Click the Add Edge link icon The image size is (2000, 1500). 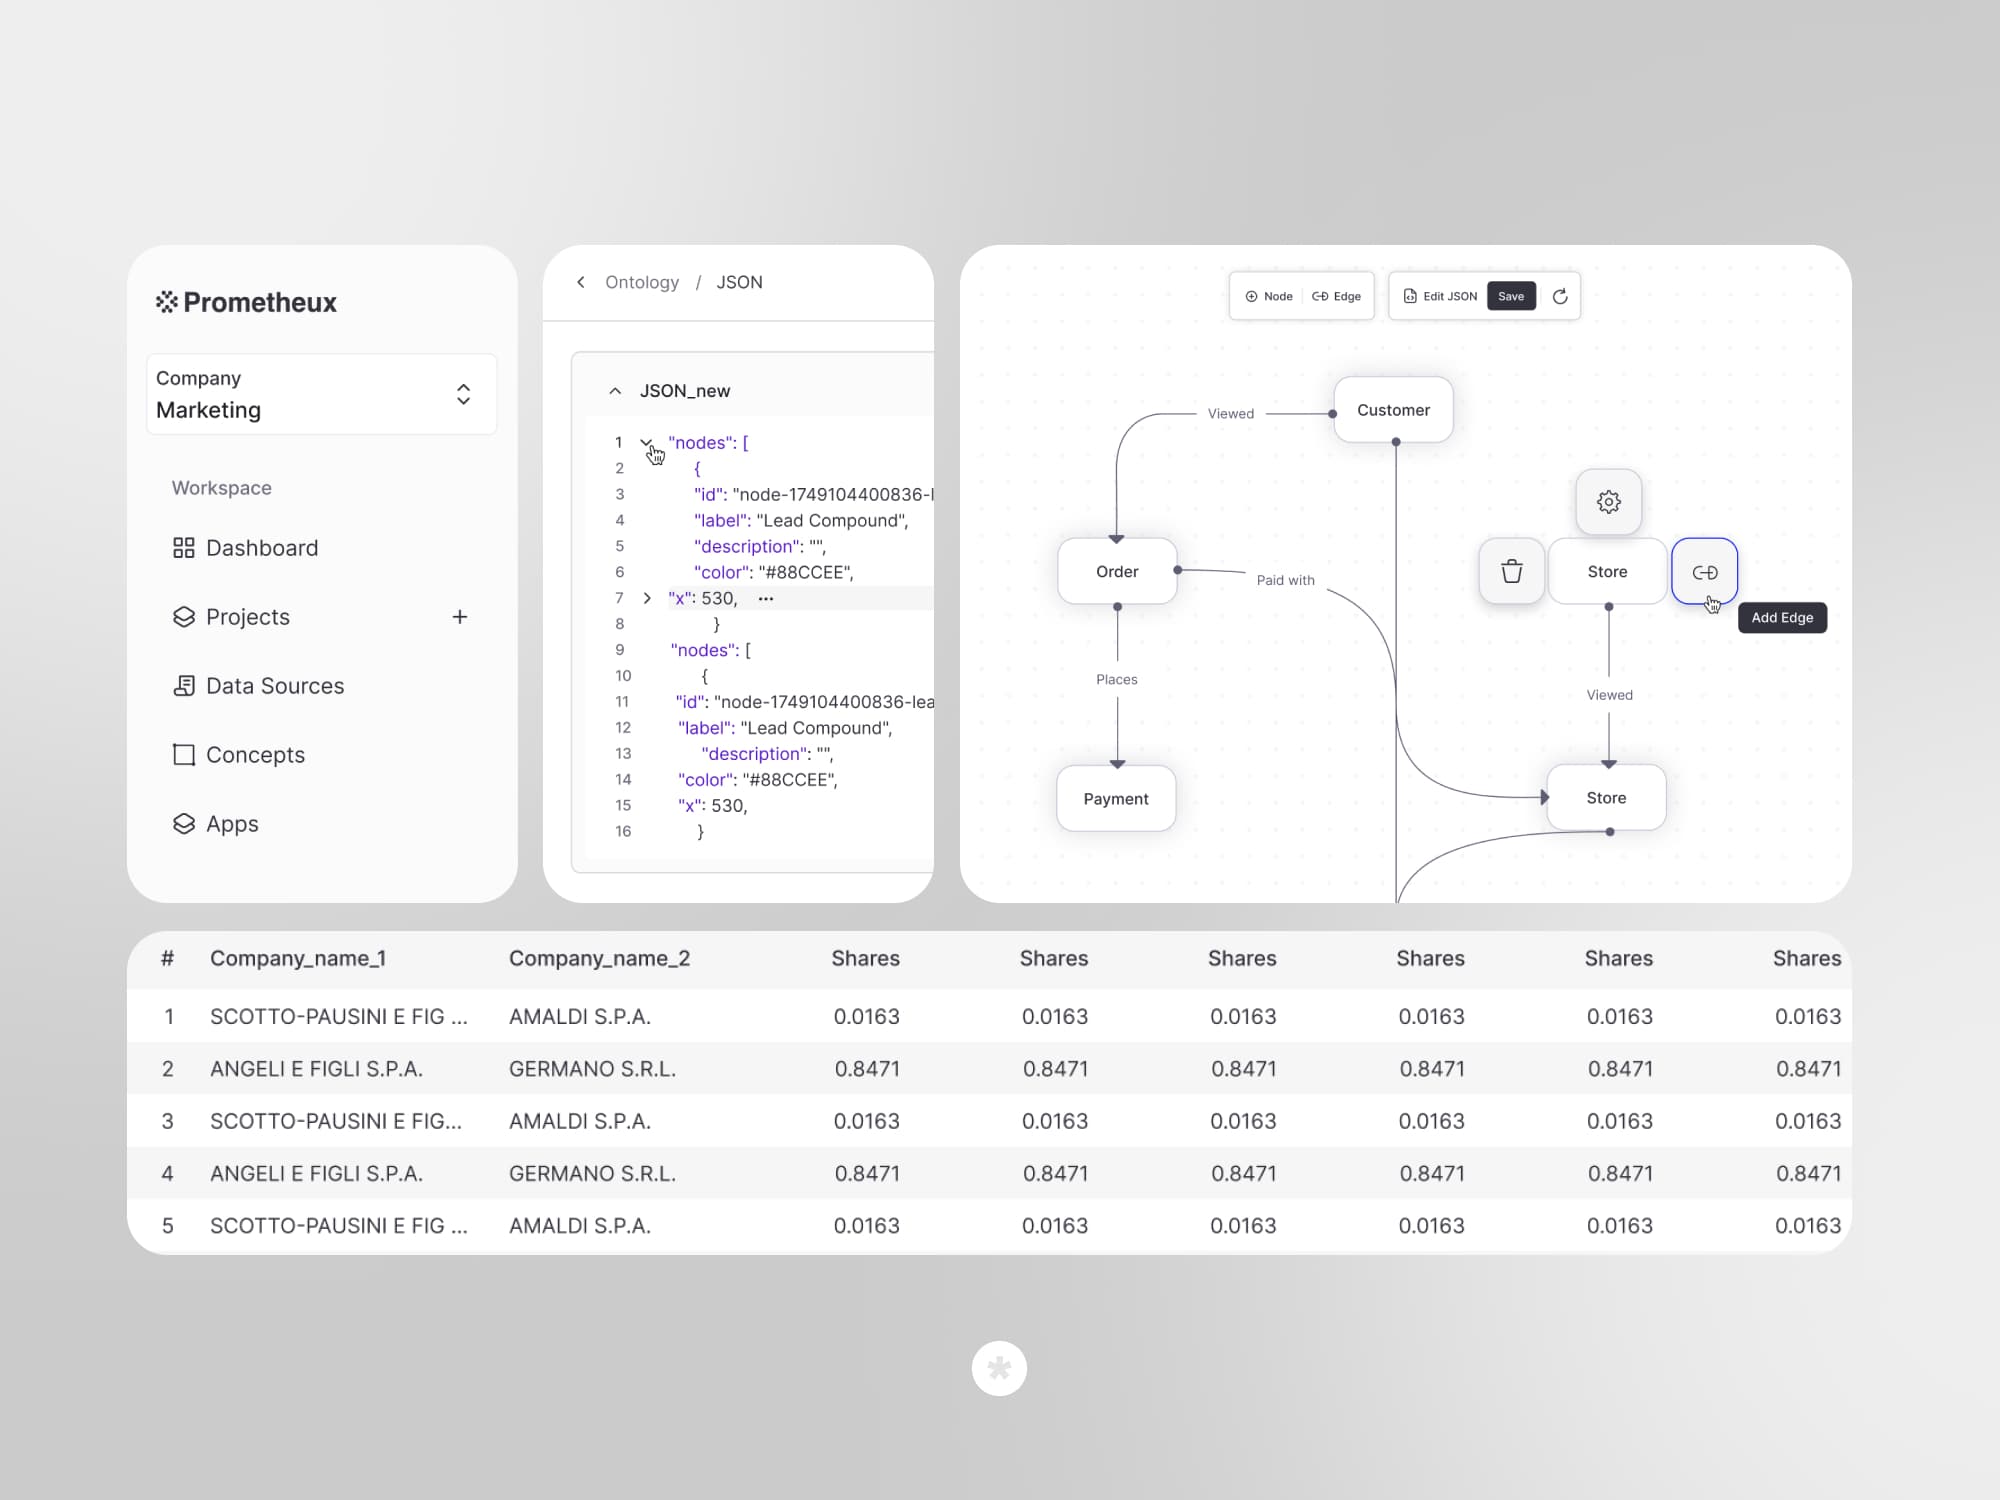(x=1704, y=572)
